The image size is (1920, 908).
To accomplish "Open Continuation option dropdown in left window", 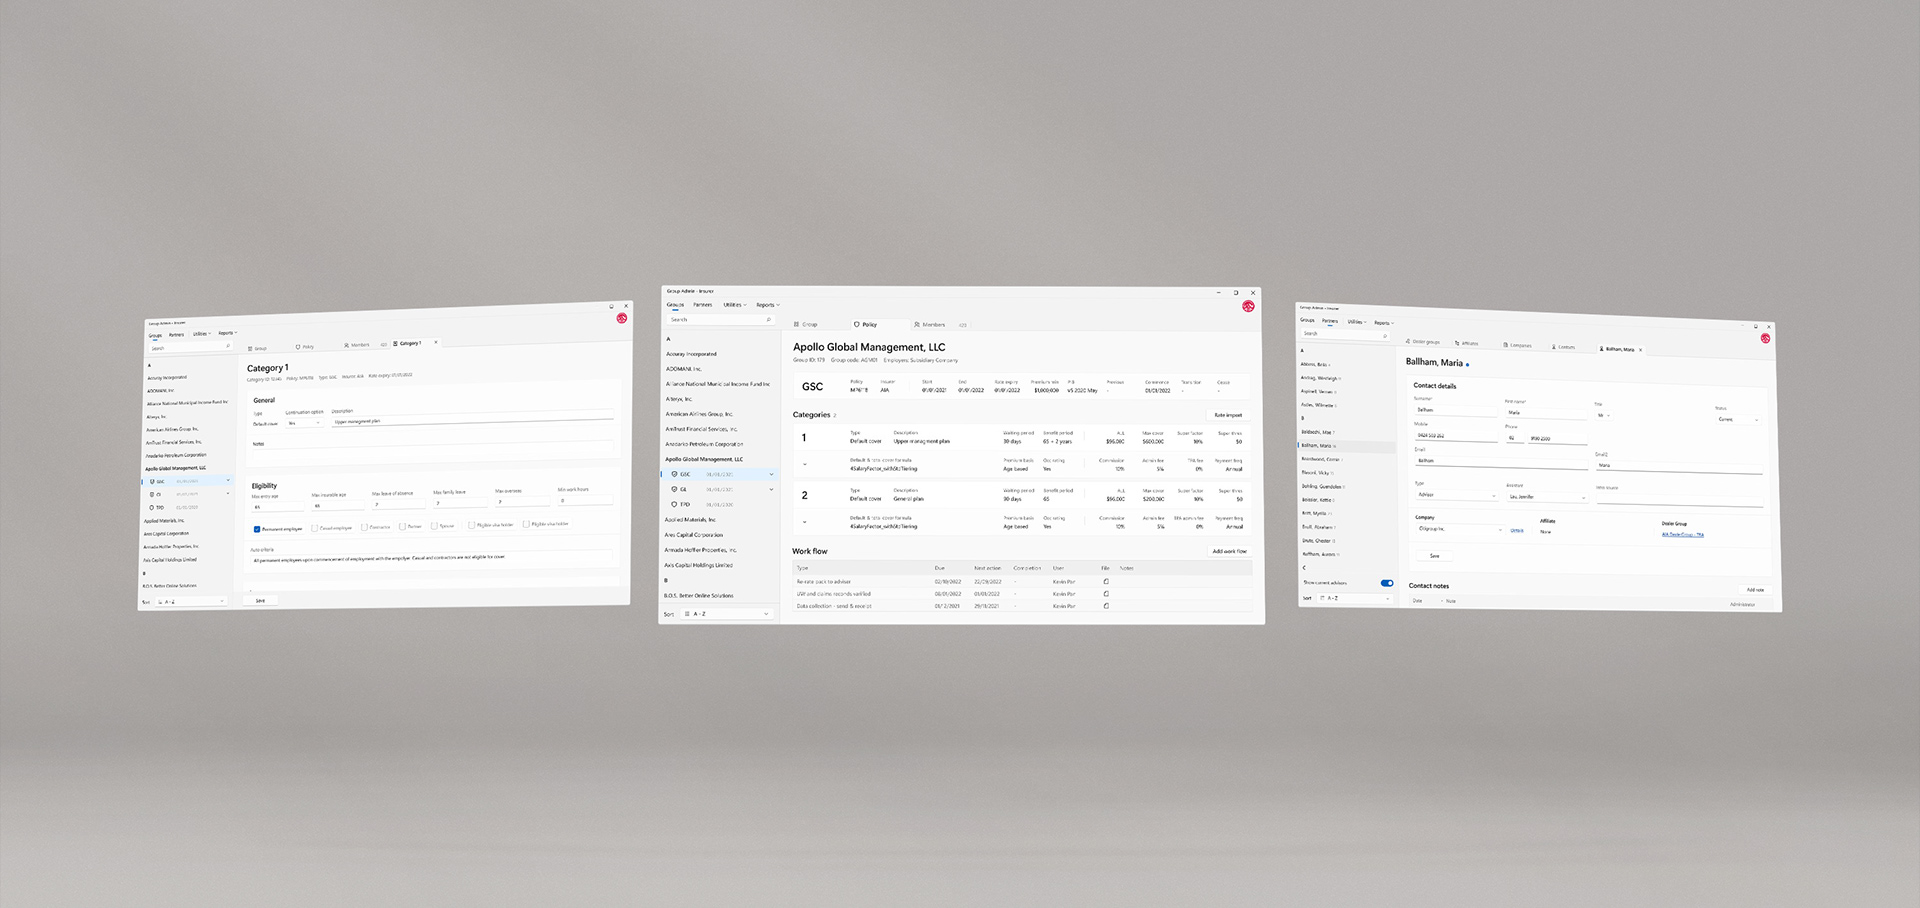I will click(x=304, y=423).
